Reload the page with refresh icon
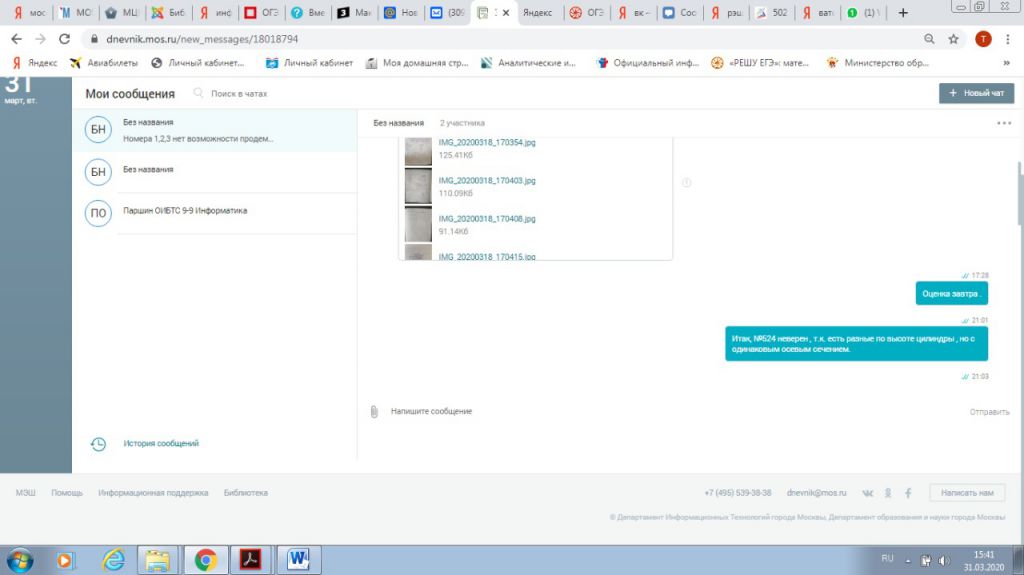The image size is (1024, 575). click(x=64, y=39)
